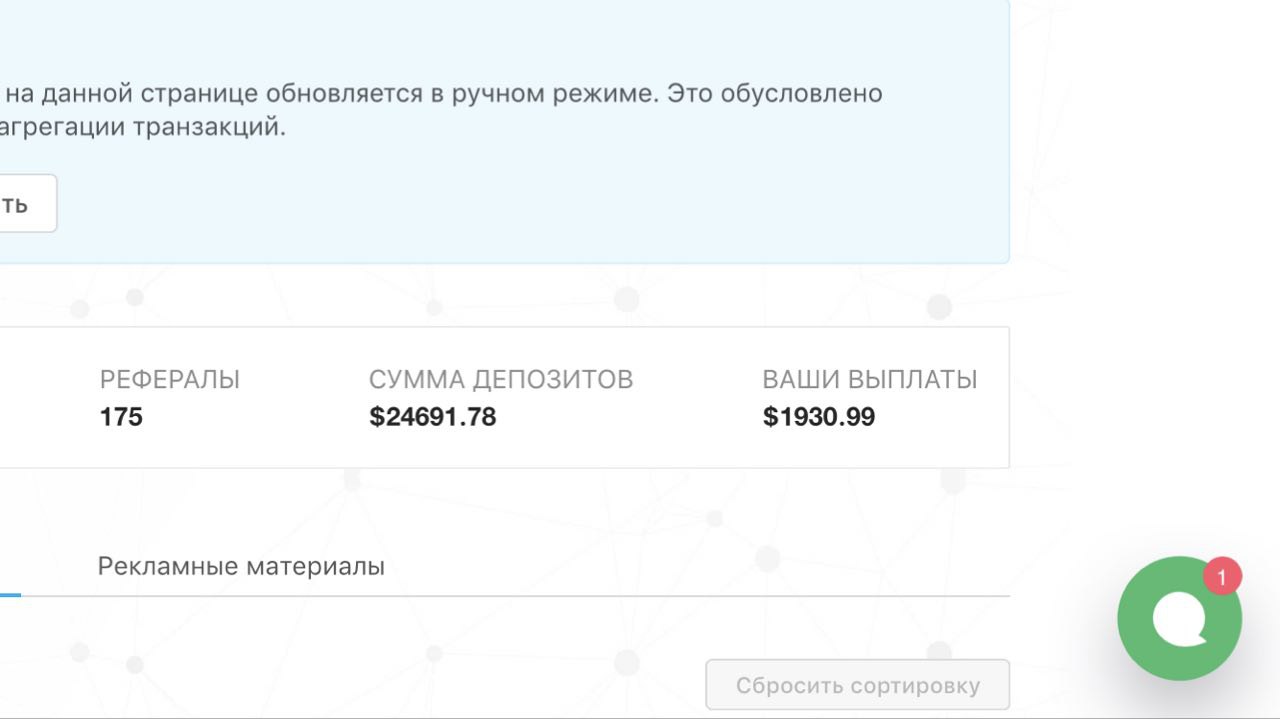The width and height of the screenshot is (1280, 719).
Task: Open the green chat widget
Action: click(1179, 619)
